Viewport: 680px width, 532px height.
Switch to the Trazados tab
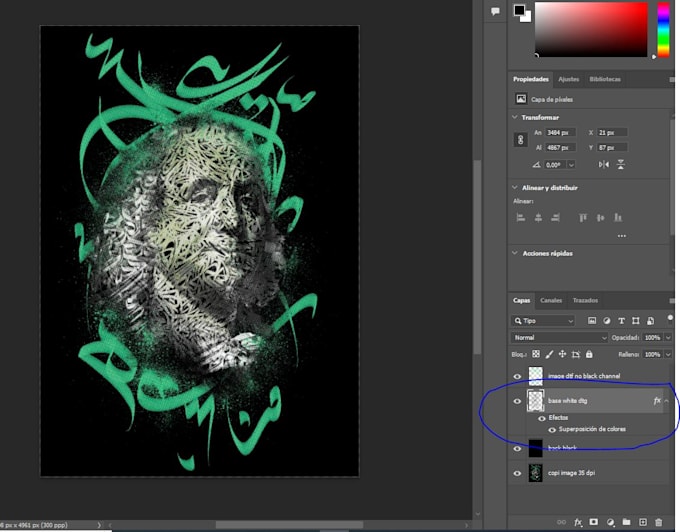[585, 300]
